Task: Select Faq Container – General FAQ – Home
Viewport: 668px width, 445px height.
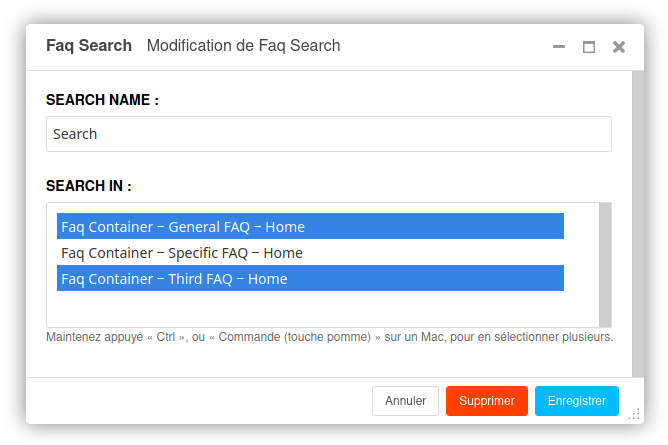Action: [310, 226]
